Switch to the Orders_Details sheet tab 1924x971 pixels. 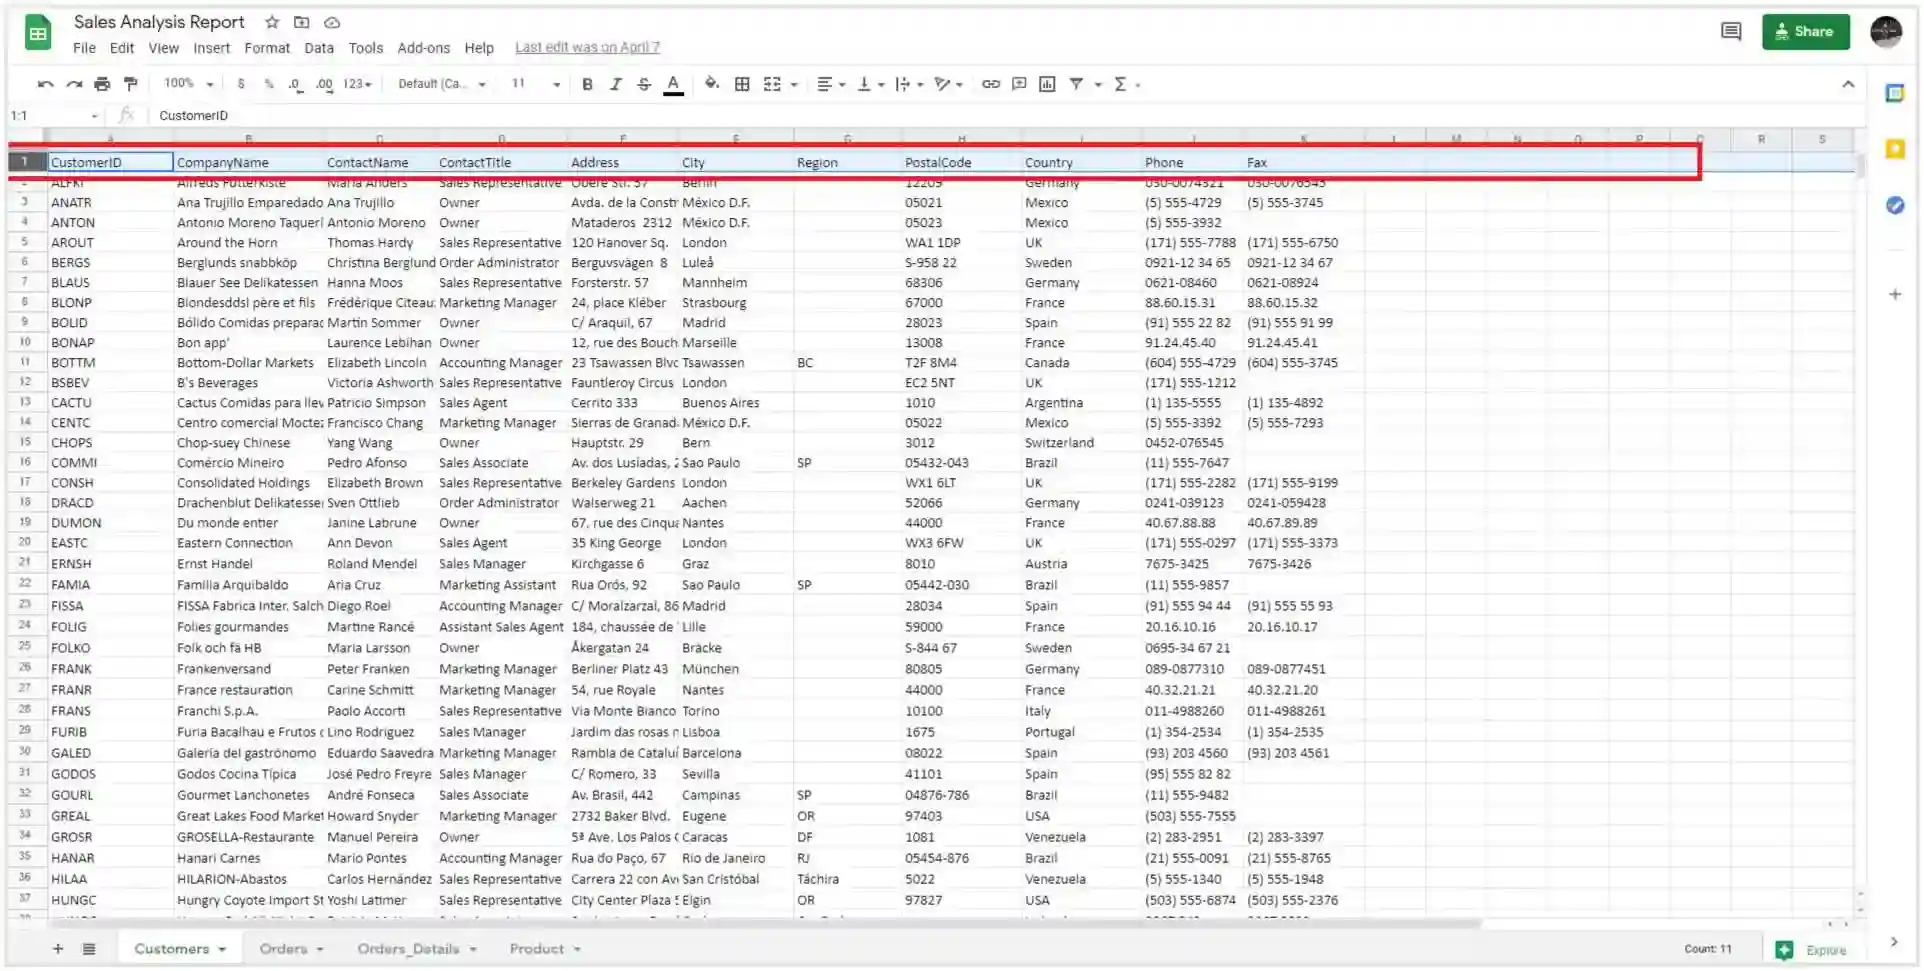click(408, 949)
